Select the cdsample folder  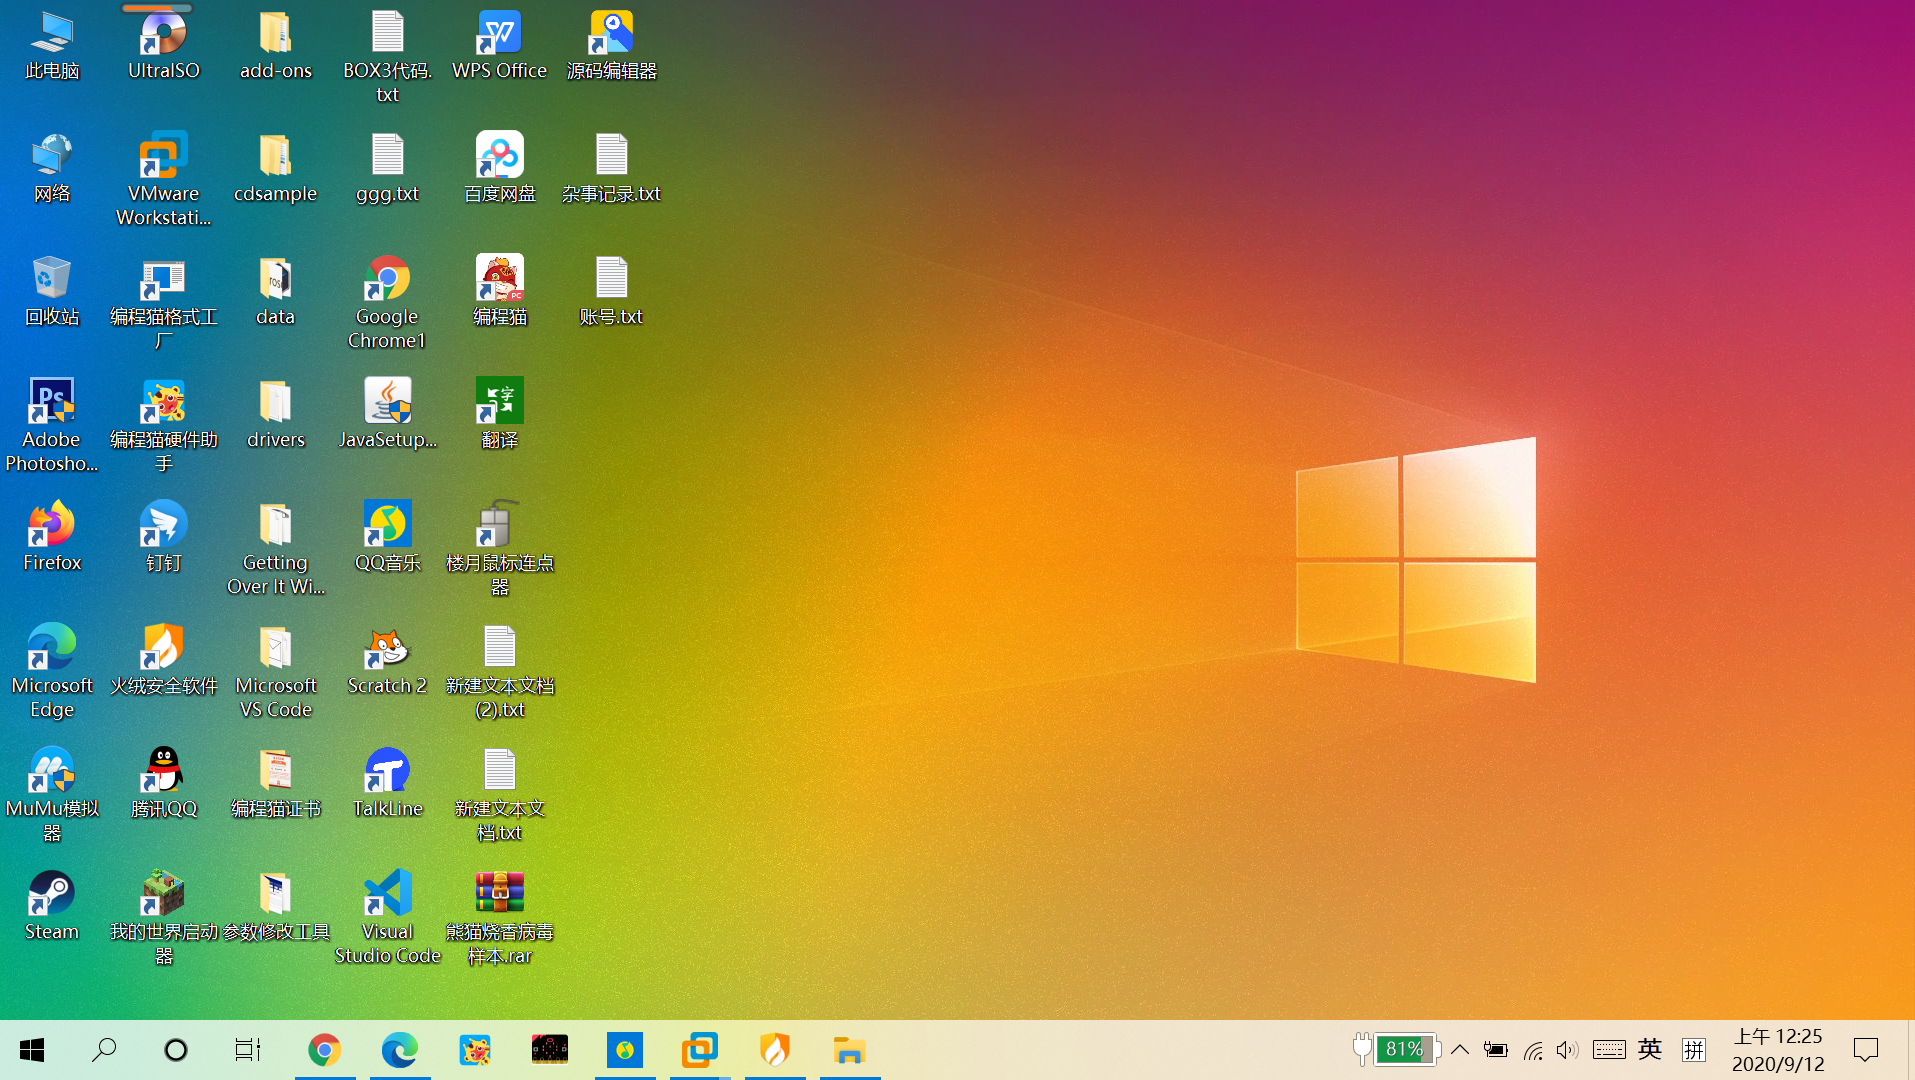(x=276, y=168)
